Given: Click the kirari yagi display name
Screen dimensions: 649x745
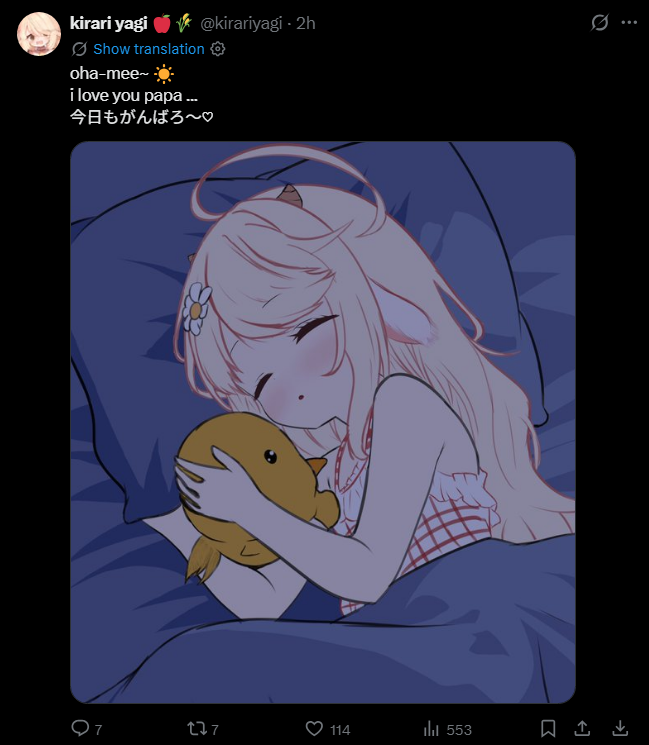Looking at the screenshot, I should (x=108, y=23).
